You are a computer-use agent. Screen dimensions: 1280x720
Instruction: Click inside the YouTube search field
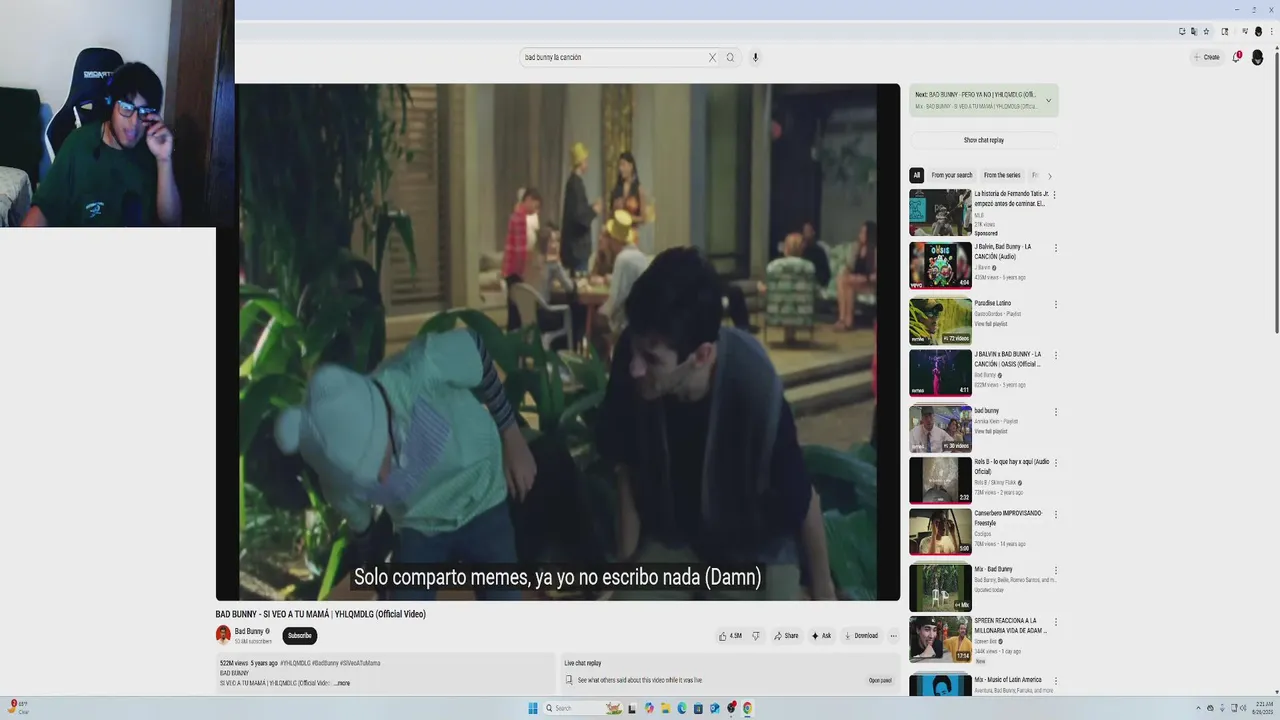(610, 57)
